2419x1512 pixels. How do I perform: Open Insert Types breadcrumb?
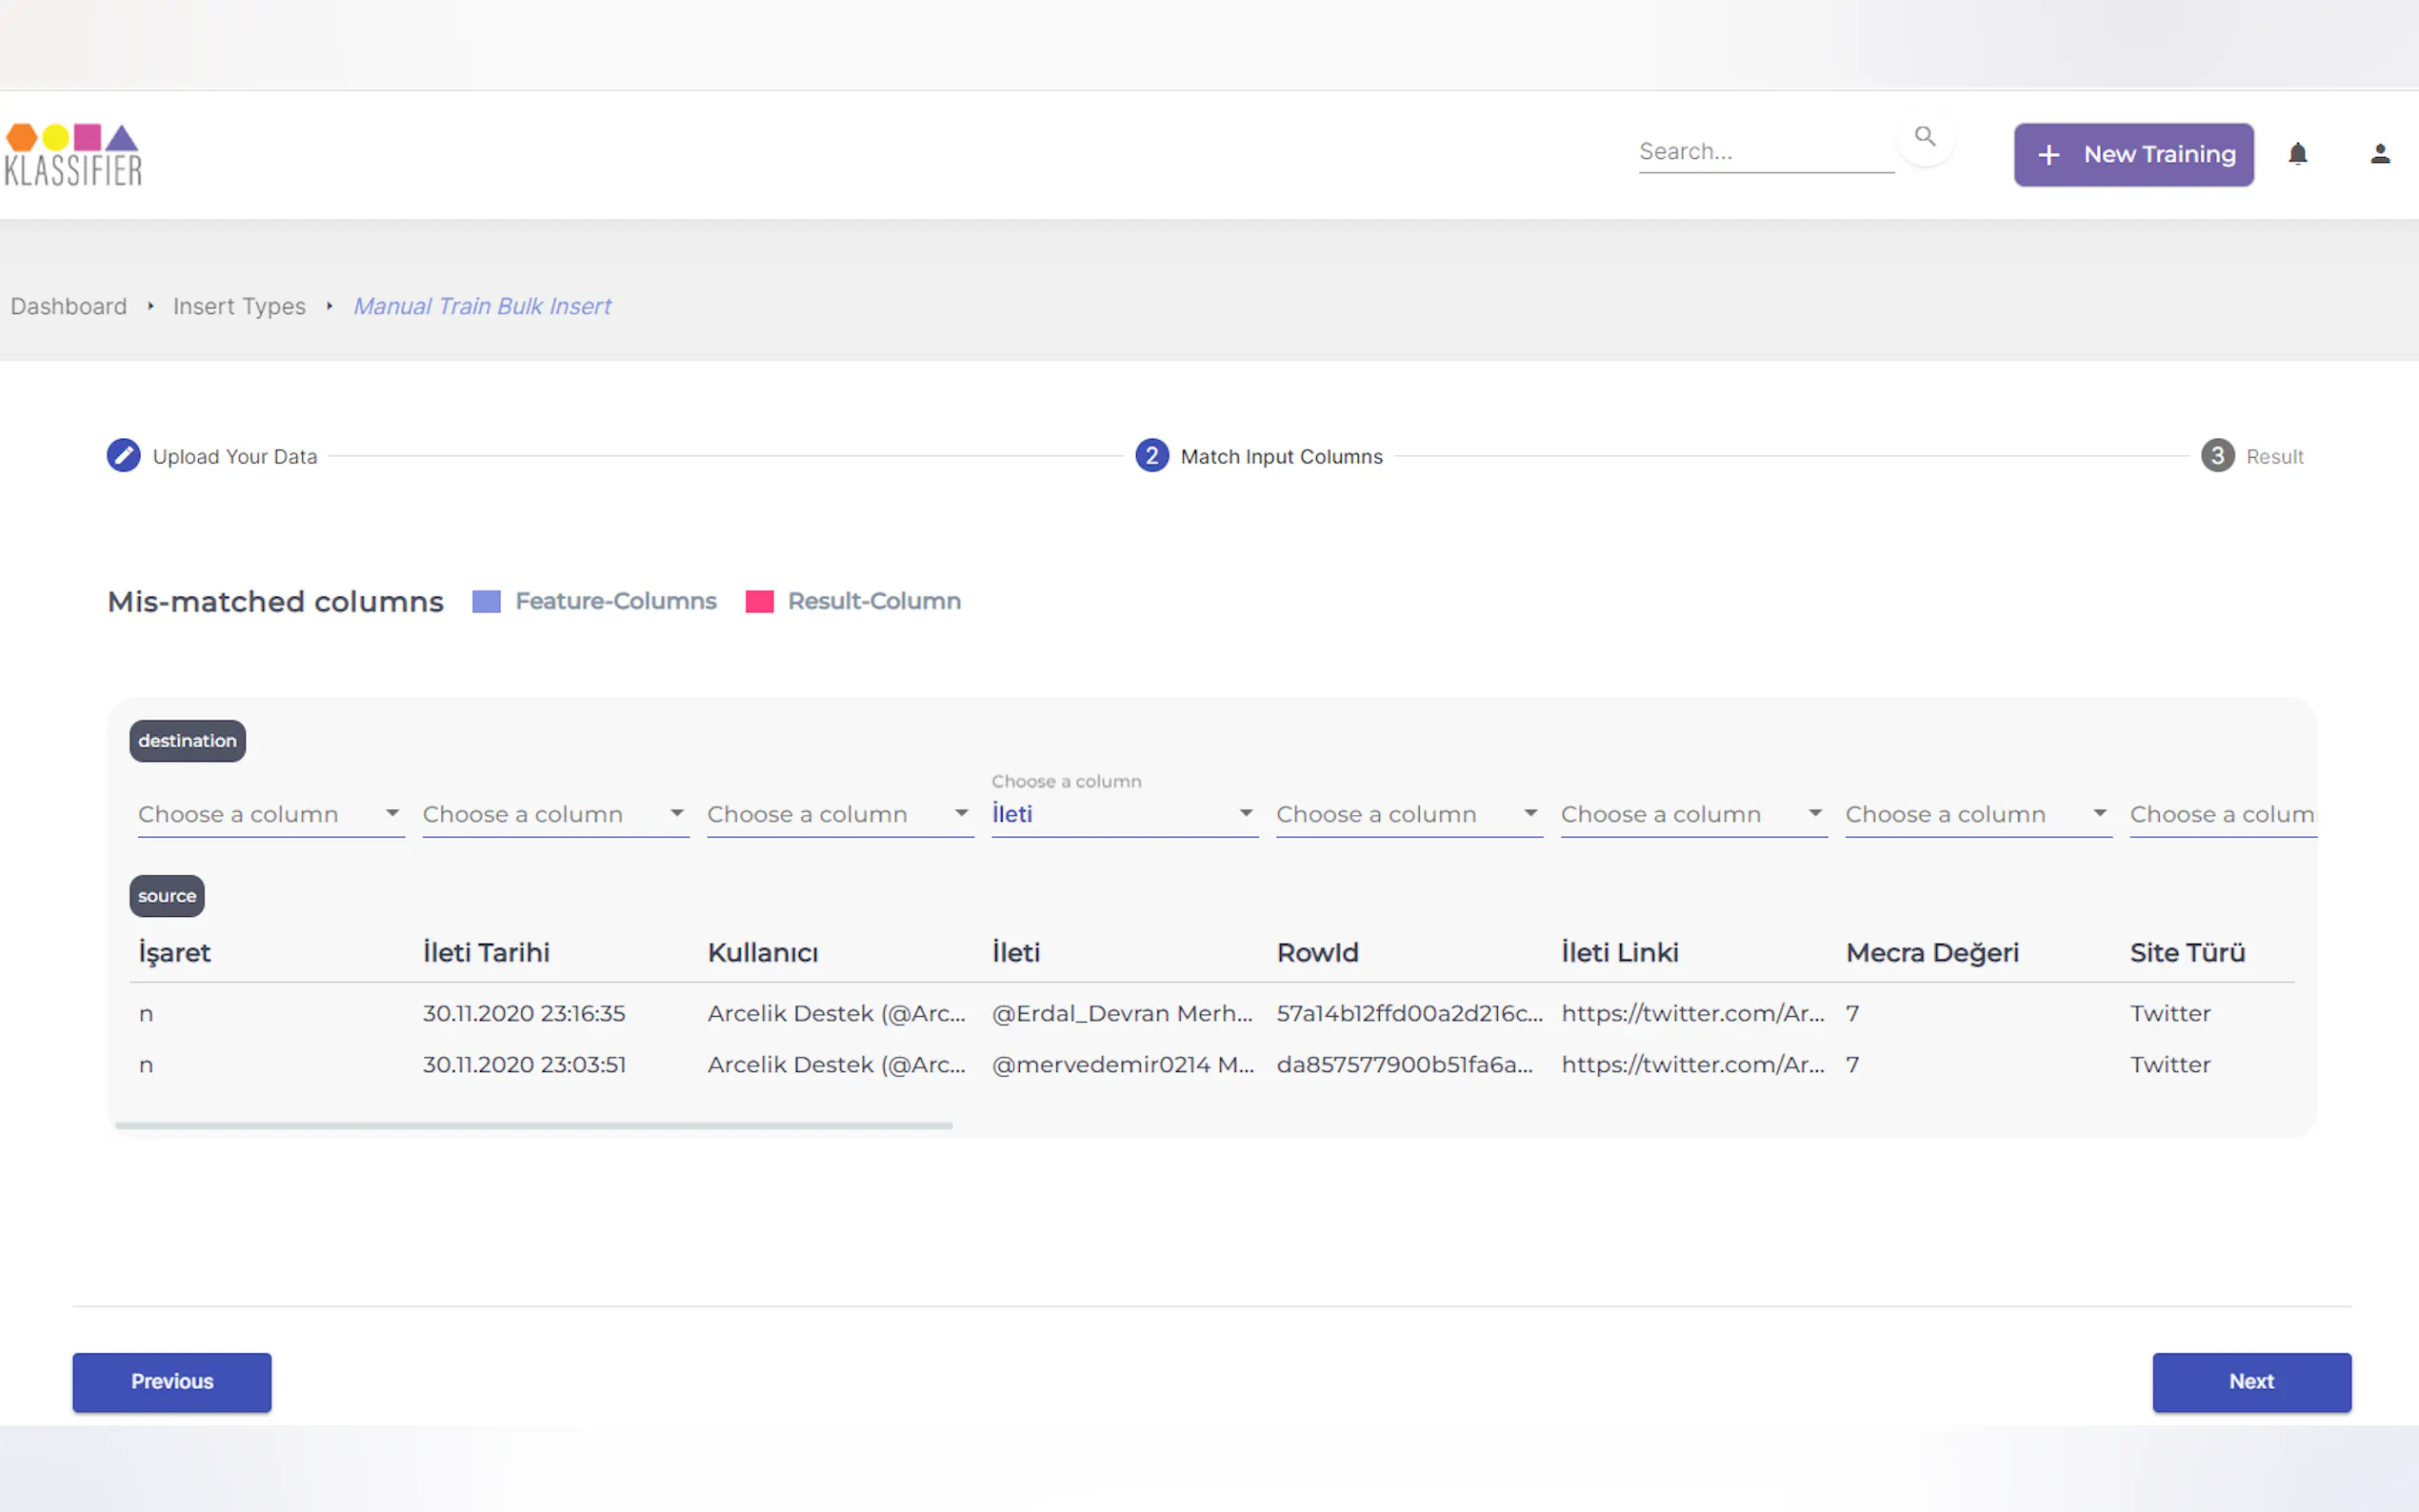click(x=239, y=306)
